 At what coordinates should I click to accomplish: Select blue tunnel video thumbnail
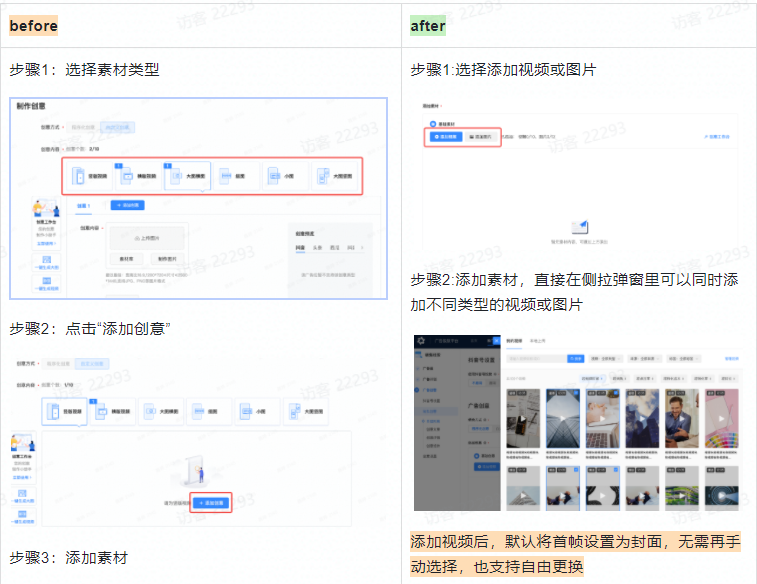tap(722, 488)
